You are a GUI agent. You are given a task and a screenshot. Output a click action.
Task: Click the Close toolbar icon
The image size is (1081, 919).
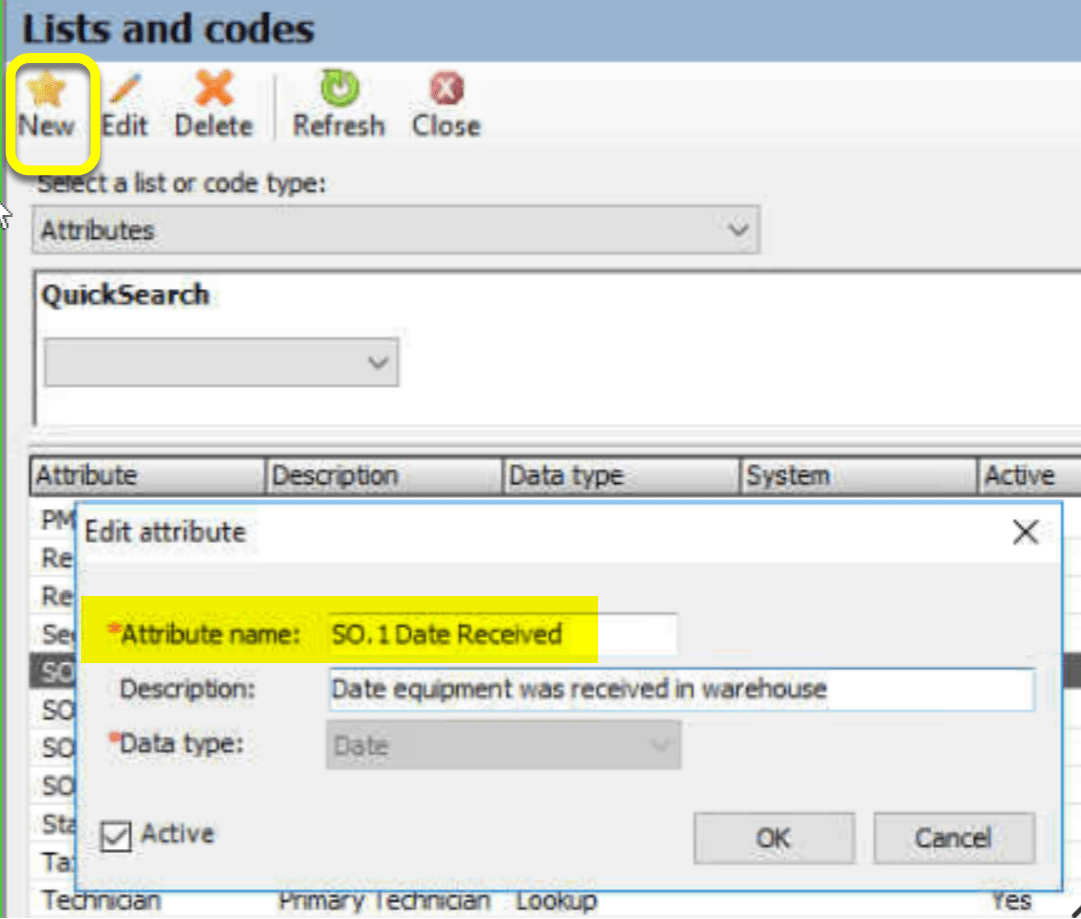click(x=443, y=90)
